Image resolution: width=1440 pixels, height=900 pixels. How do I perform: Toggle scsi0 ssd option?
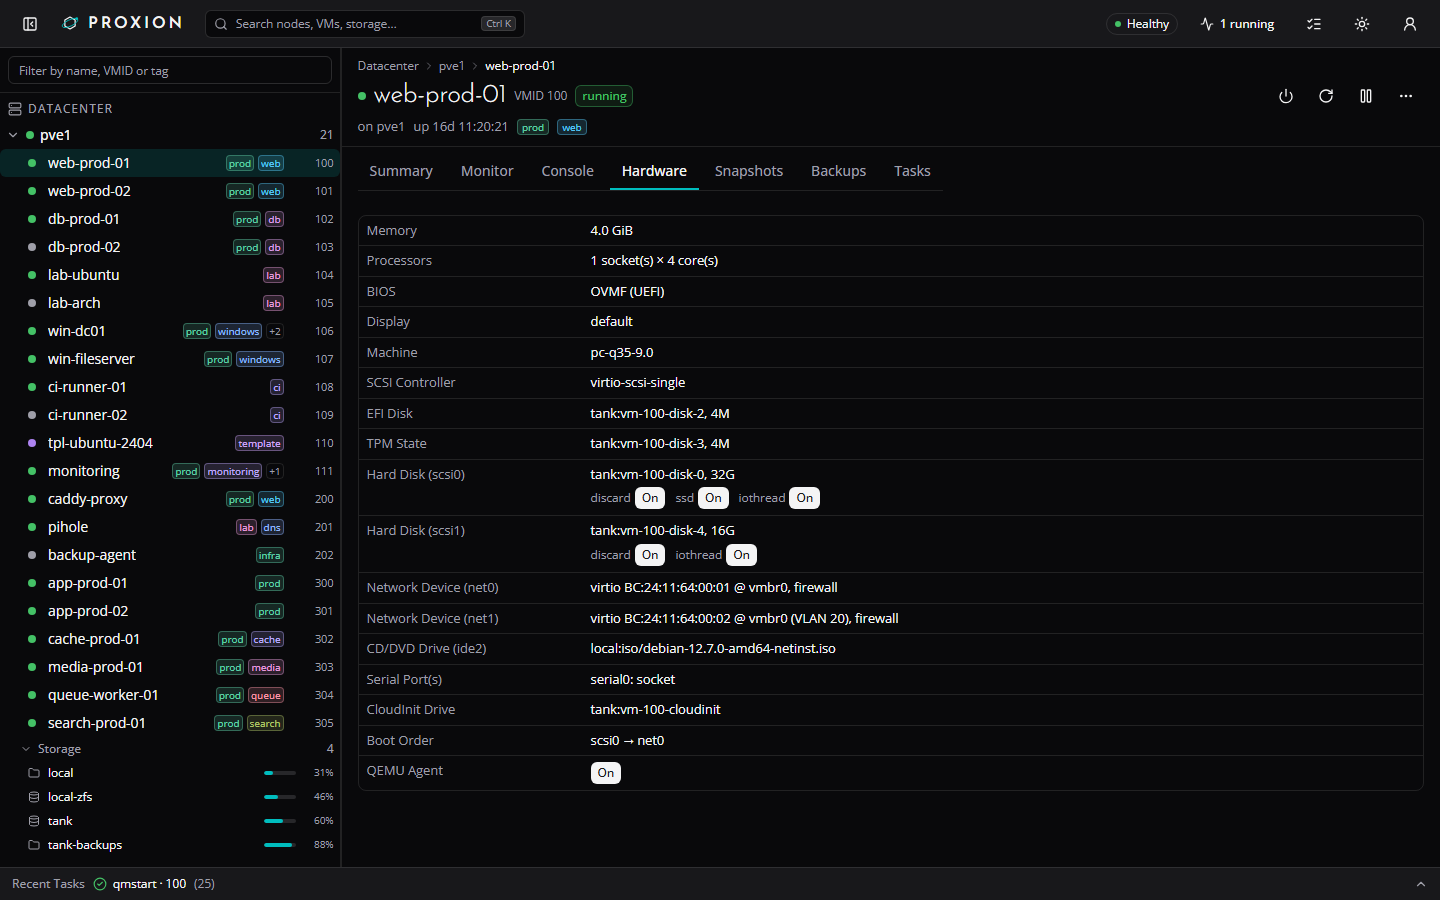coord(713,498)
